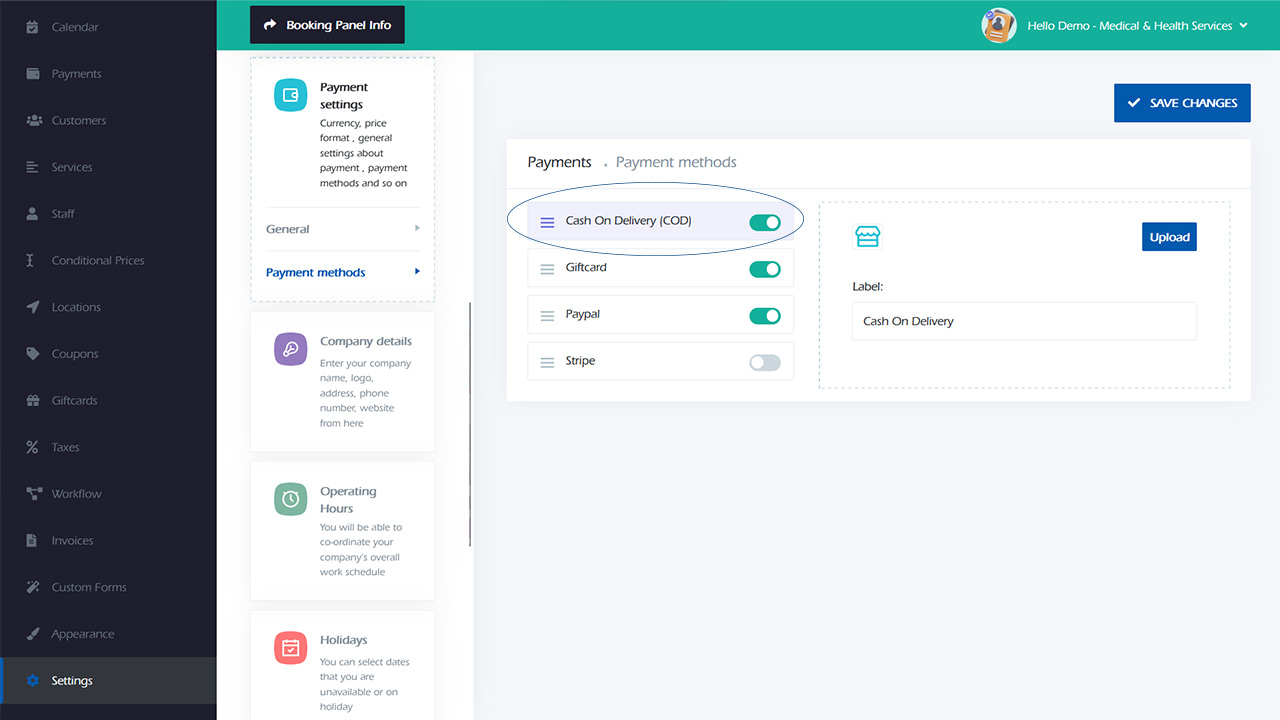The image size is (1280, 720).
Task: Click the Holidays calendar icon
Action: (291, 648)
